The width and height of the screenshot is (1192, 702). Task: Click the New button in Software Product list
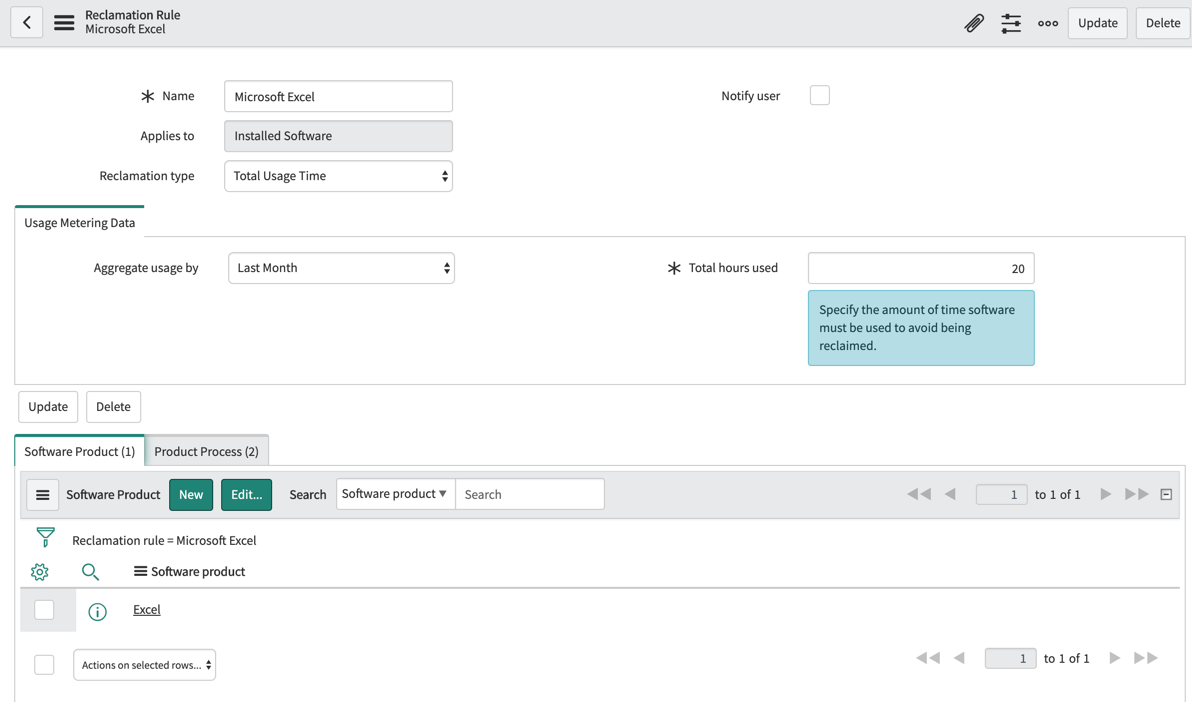(191, 494)
